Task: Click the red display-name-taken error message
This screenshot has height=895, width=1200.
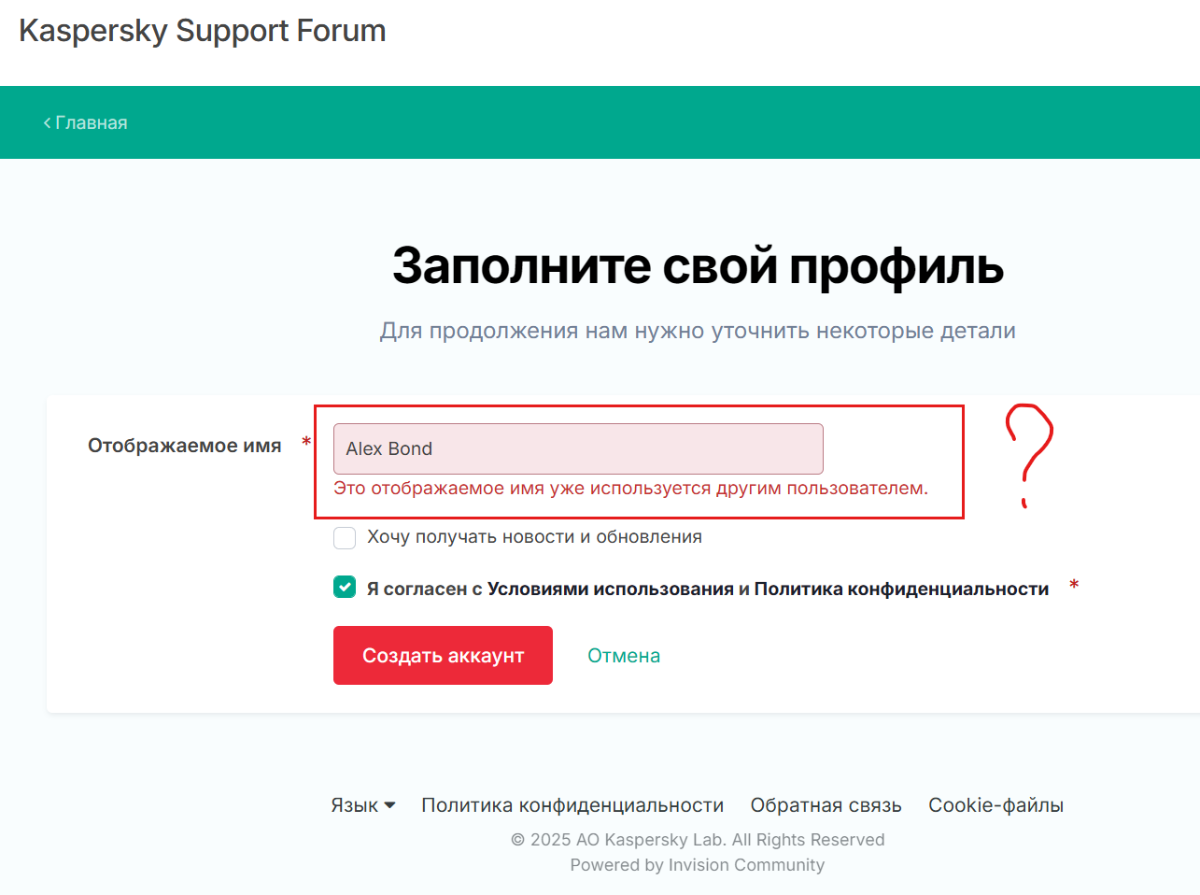Action: [631, 489]
